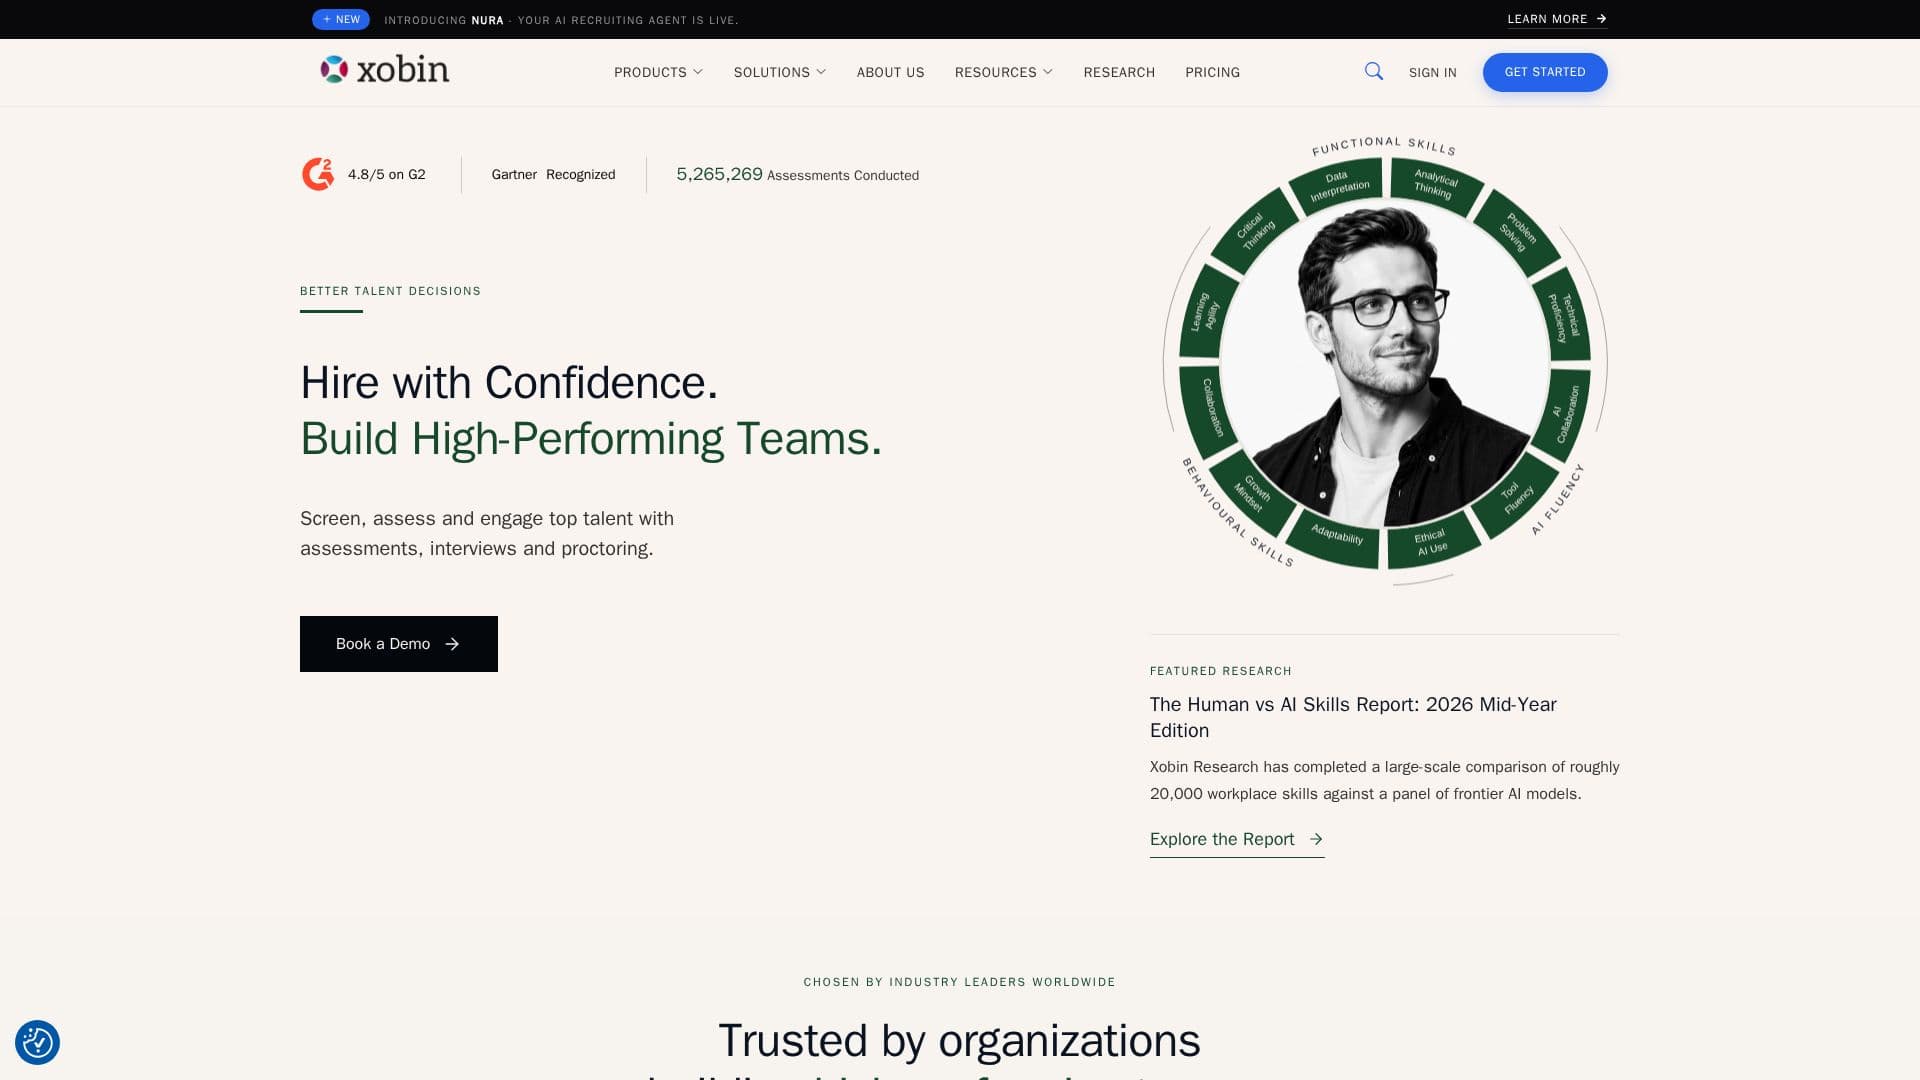Click the 'Trusted by organizations' heading
The image size is (1920, 1080).
click(959, 1040)
